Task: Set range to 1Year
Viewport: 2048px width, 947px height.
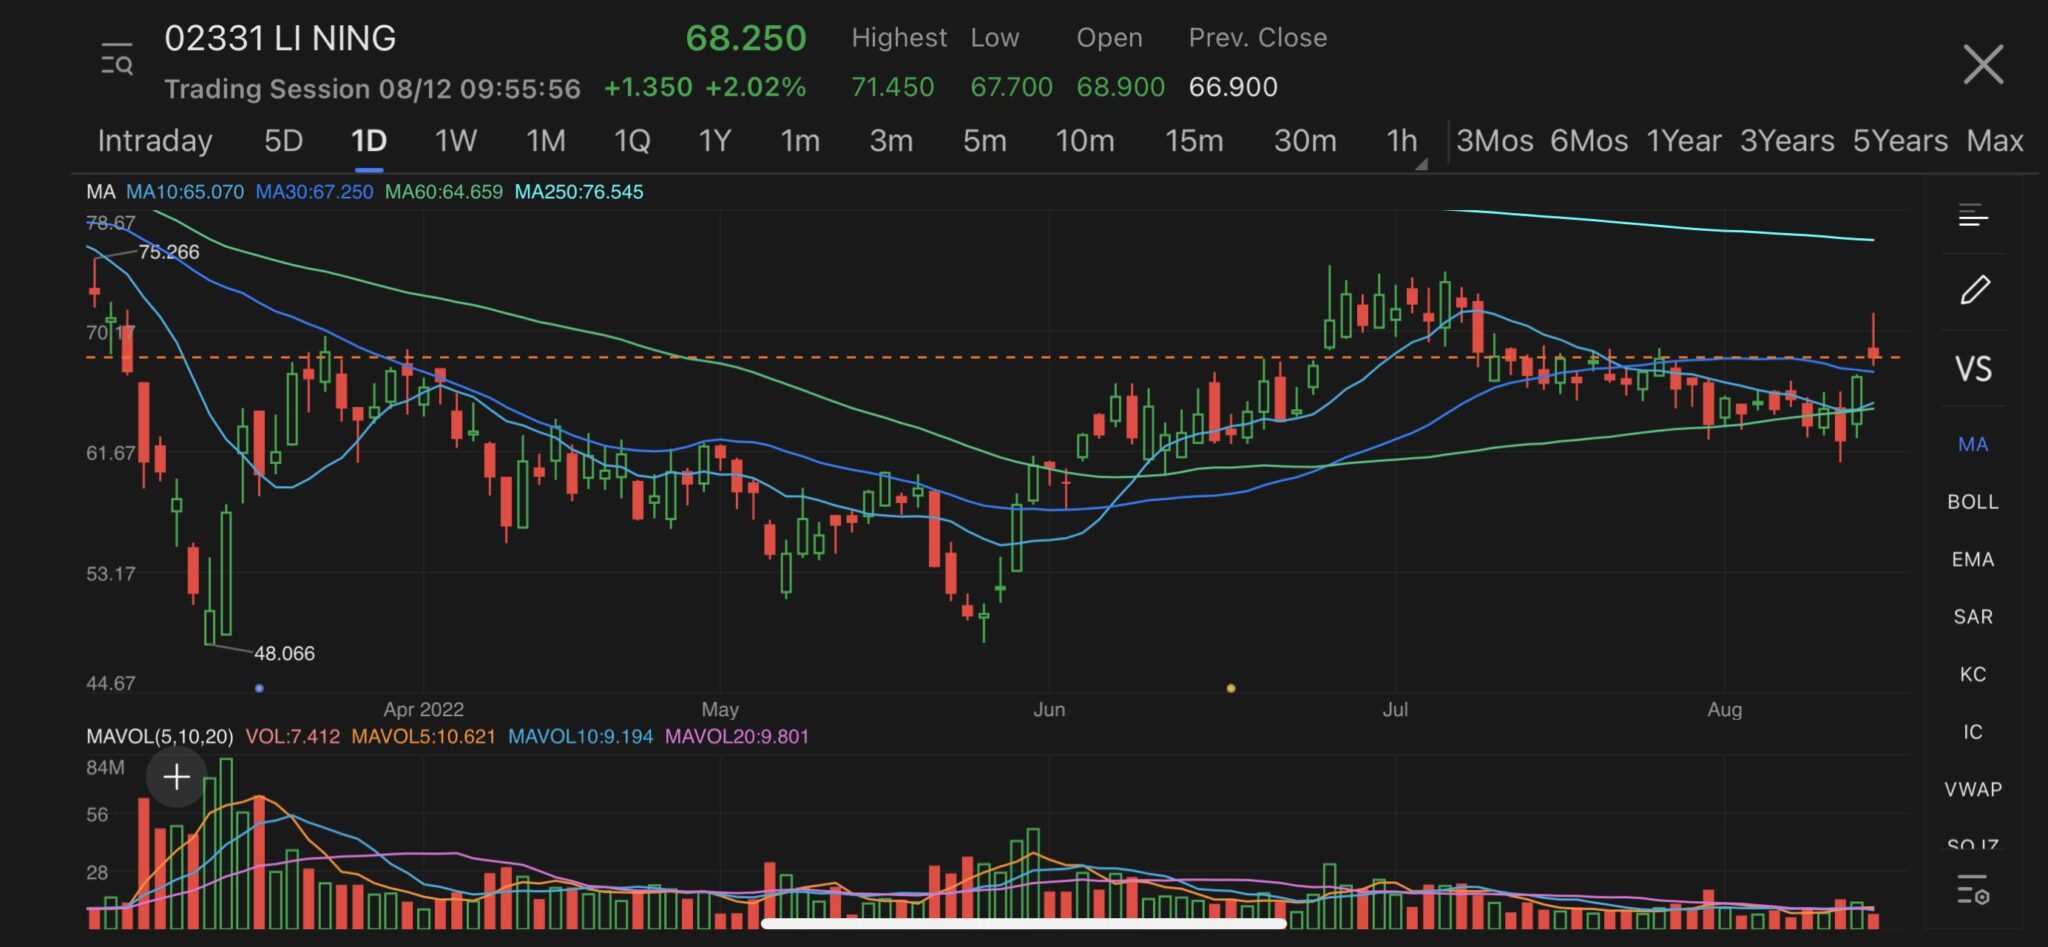Action: click(1684, 140)
